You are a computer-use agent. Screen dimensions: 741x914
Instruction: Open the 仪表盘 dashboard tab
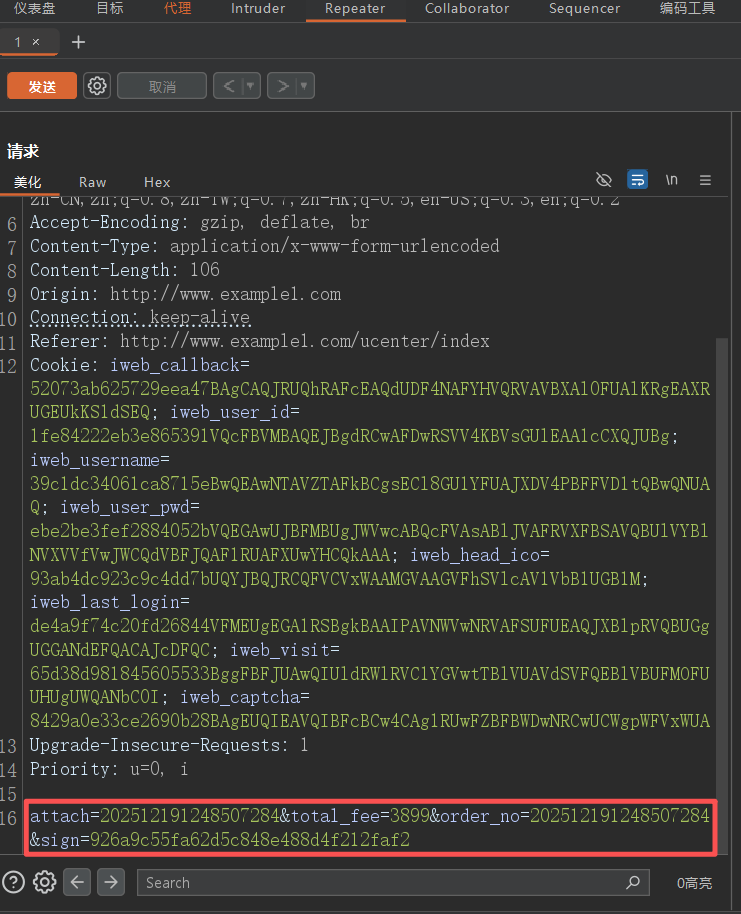point(34,8)
